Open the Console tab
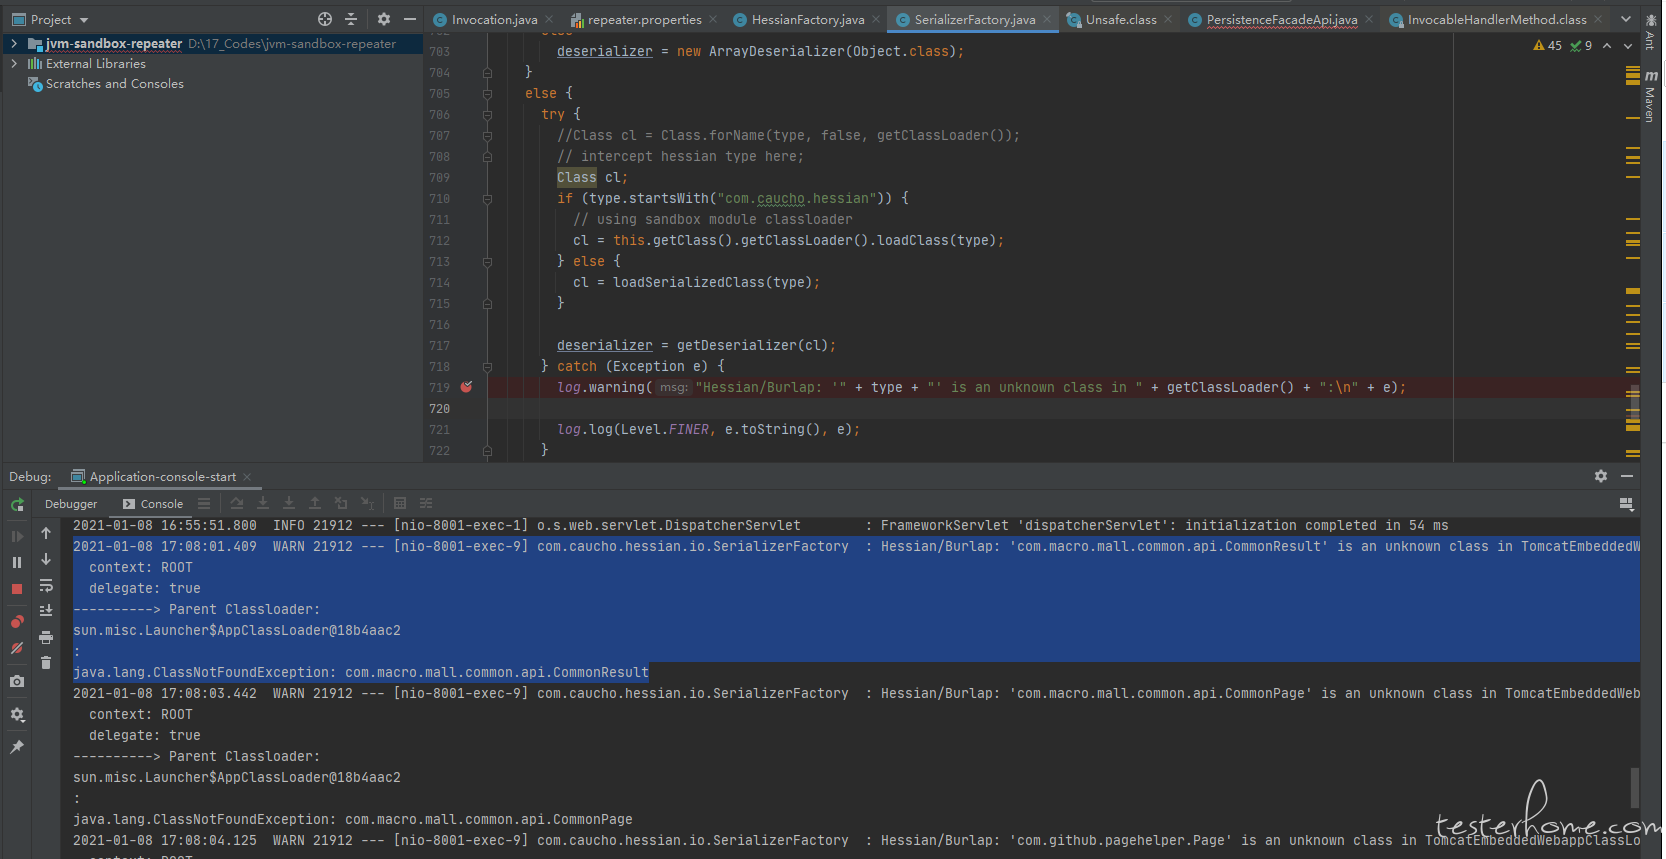Screen dimensions: 1666x859 (x=153, y=504)
